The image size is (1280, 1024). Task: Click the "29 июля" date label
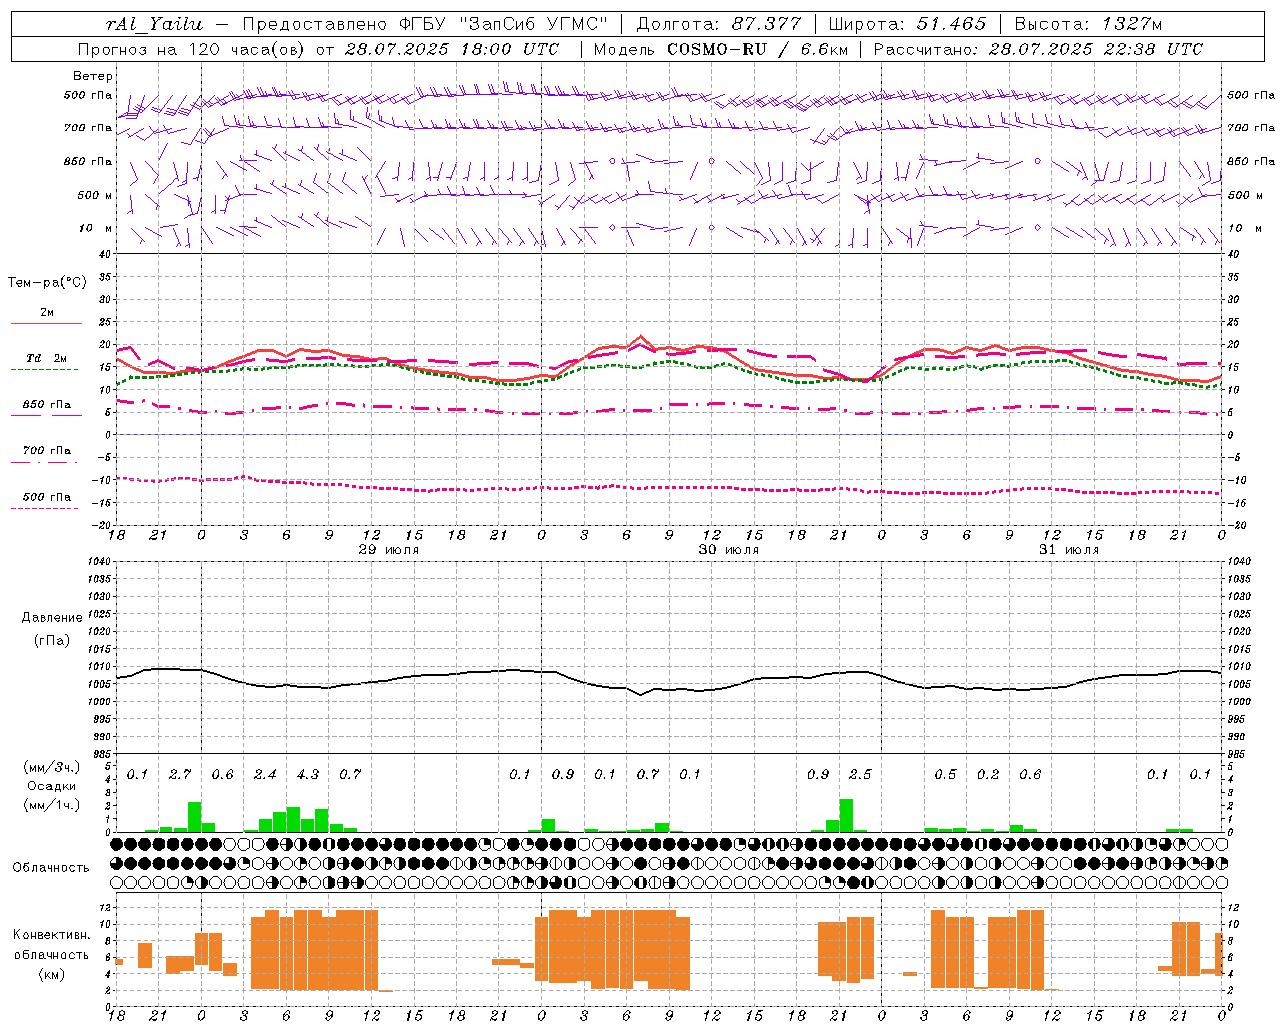[389, 550]
